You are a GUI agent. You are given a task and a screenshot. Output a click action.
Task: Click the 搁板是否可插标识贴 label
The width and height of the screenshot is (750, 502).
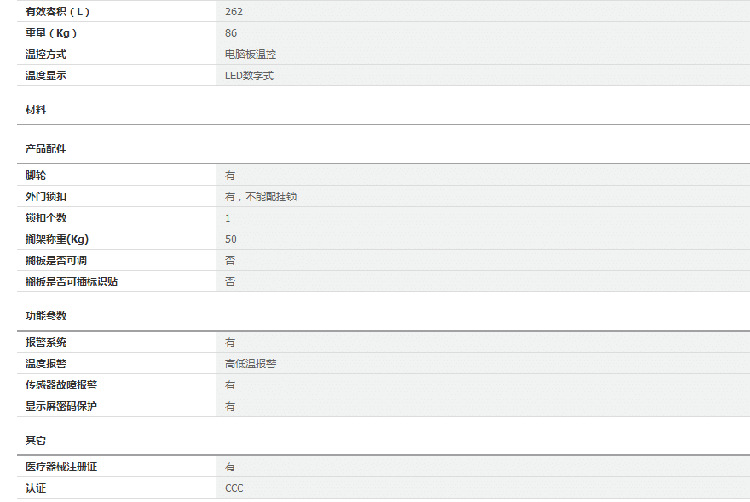pos(72,282)
